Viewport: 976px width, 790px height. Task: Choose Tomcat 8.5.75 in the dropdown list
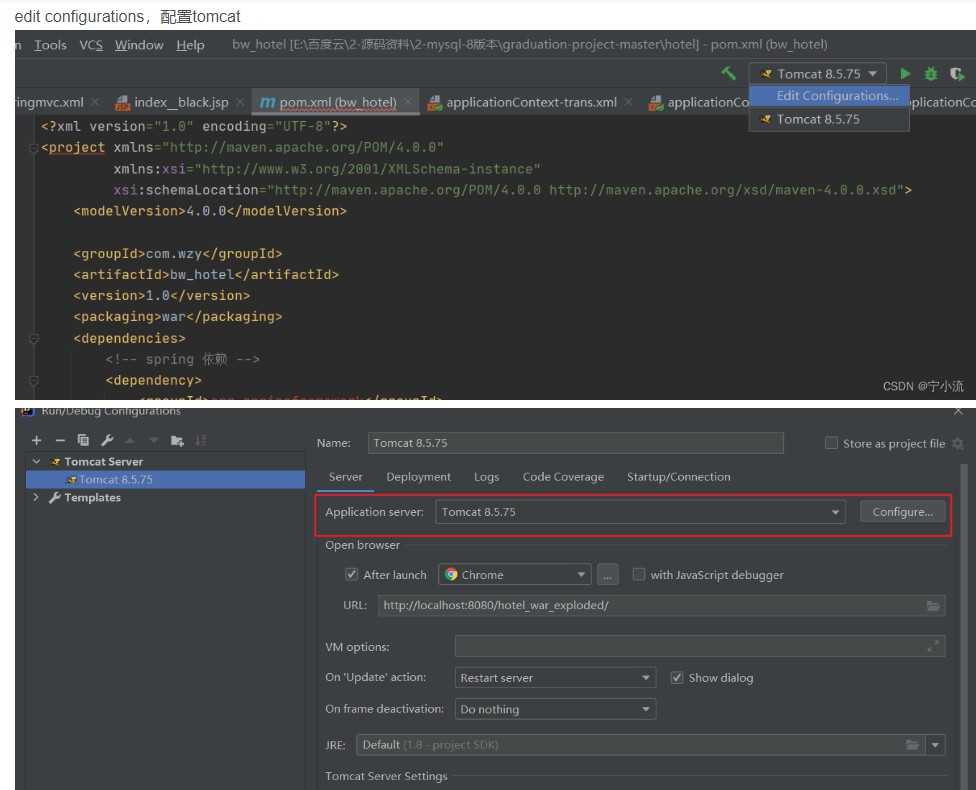pos(829,119)
